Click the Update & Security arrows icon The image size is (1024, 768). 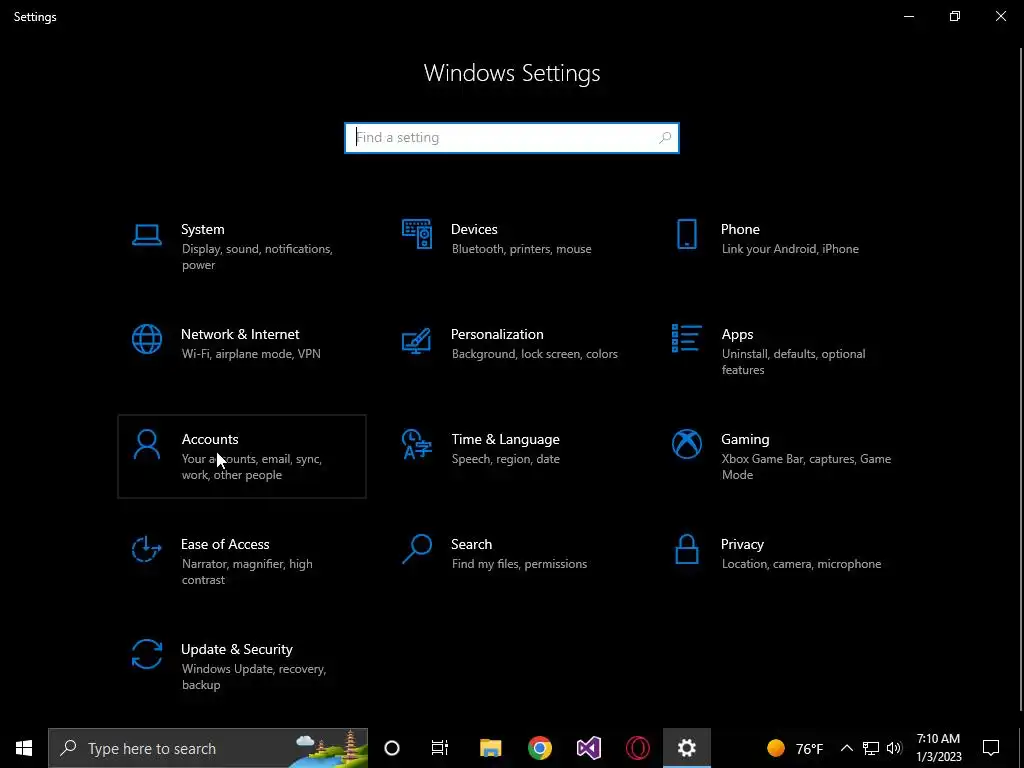[146, 654]
